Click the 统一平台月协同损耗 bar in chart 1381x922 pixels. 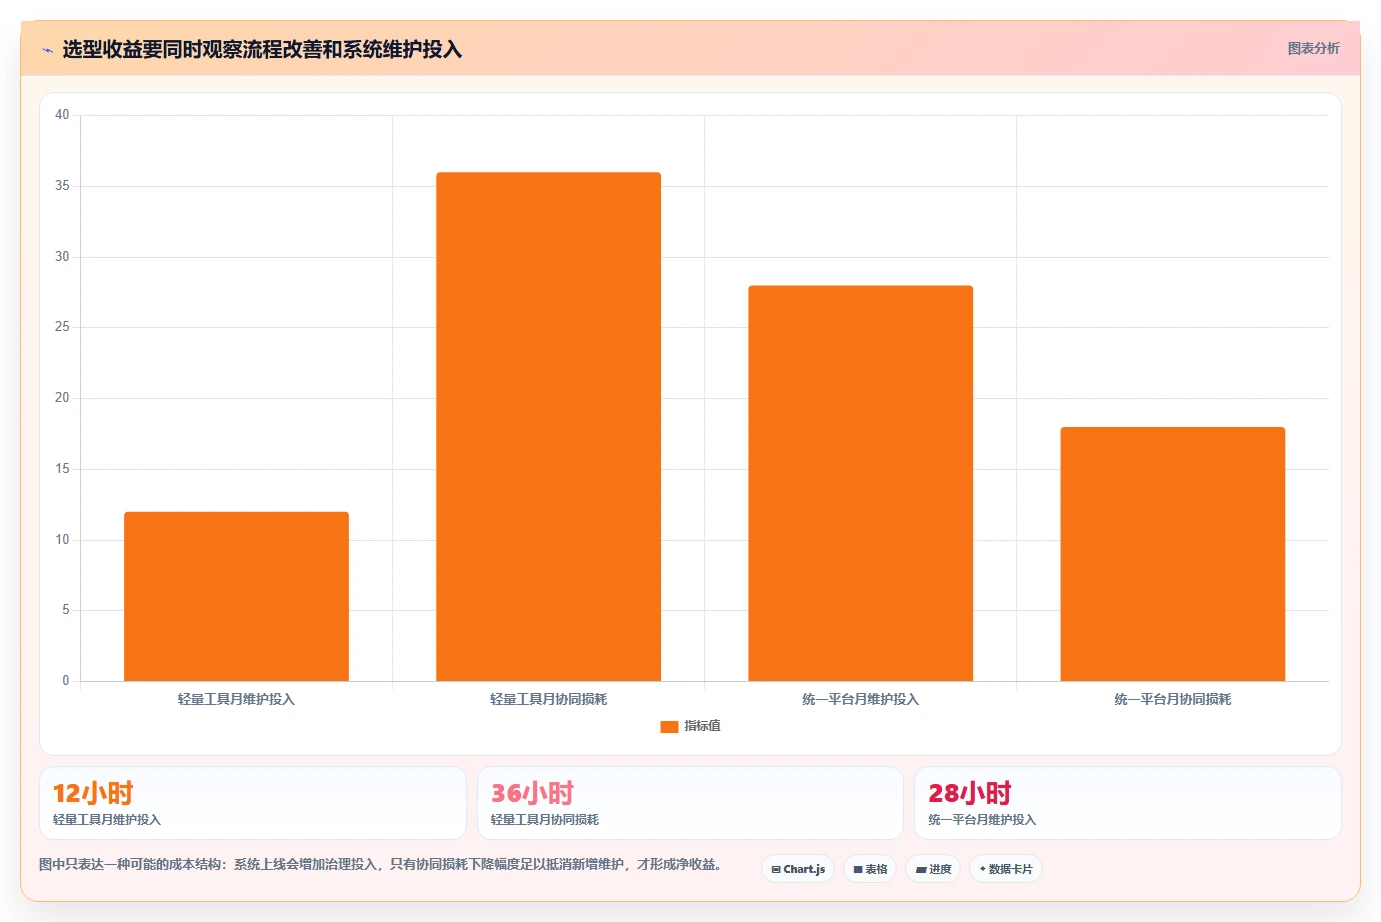point(1172,554)
